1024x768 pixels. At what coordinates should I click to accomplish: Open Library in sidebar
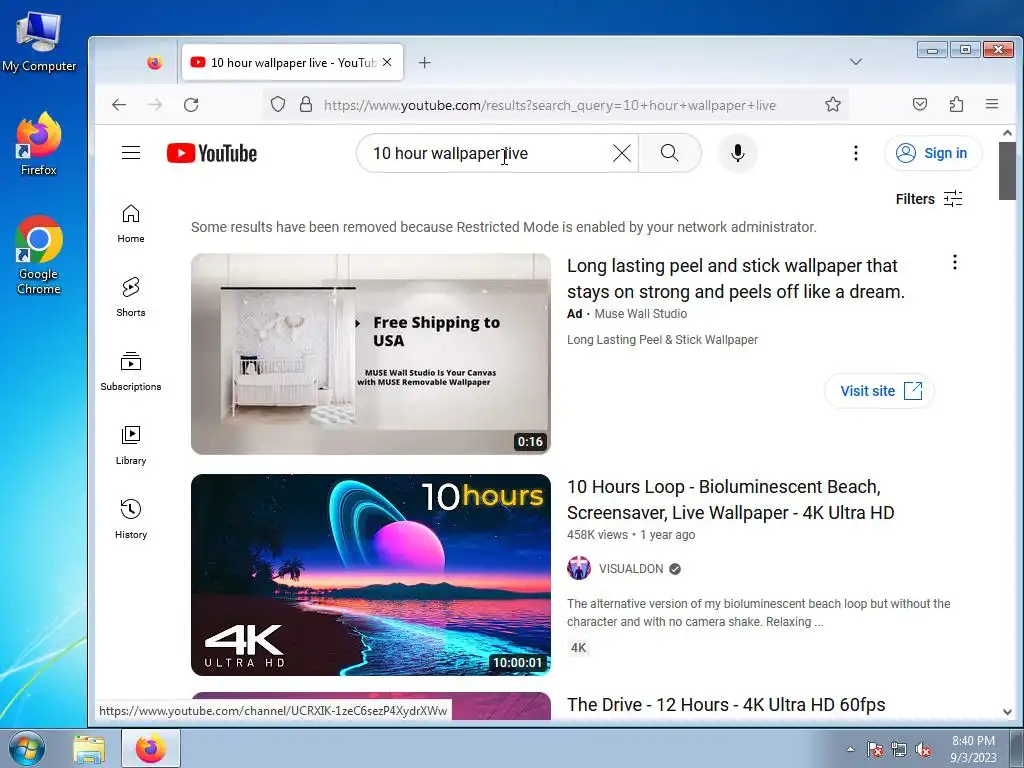tap(131, 445)
